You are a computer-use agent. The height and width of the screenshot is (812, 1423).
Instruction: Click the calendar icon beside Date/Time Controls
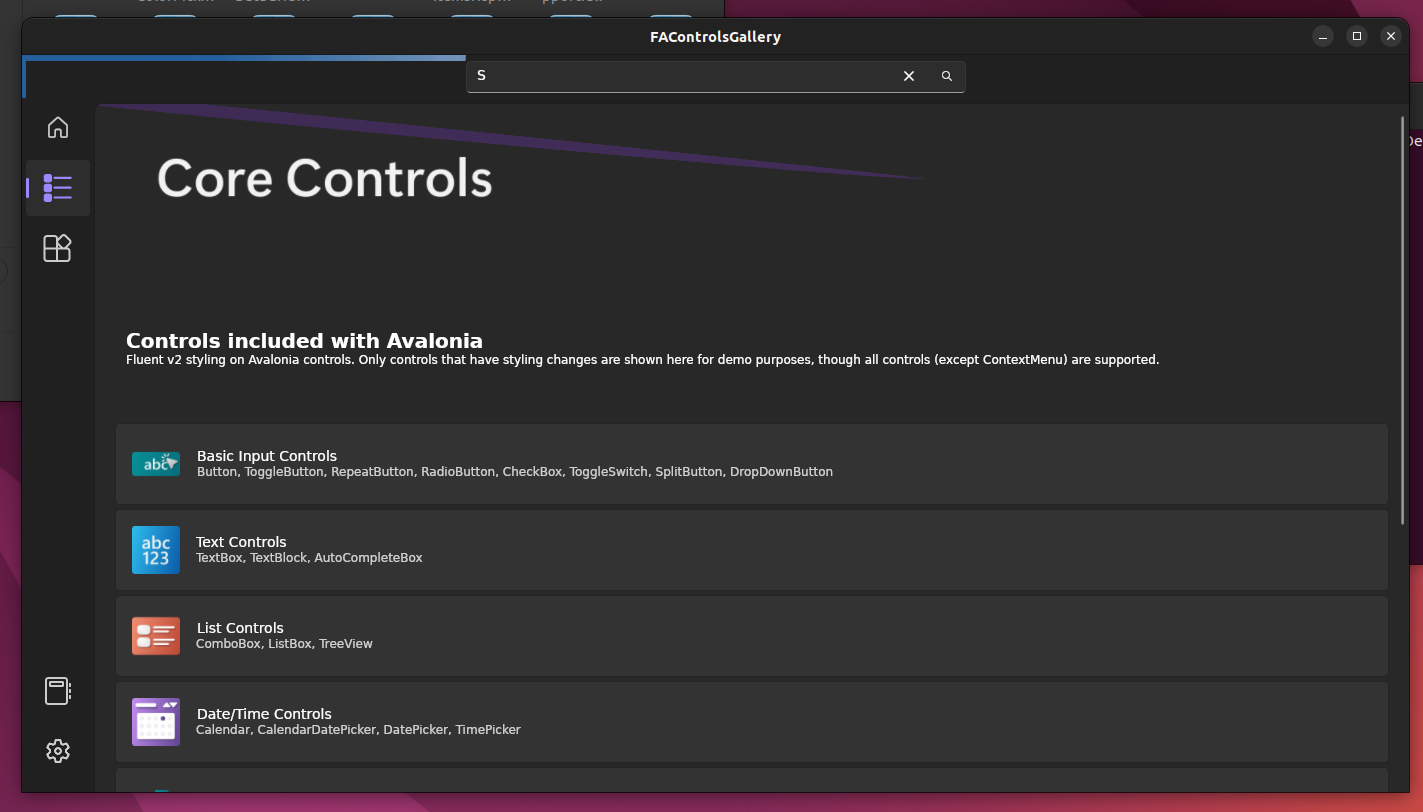155,721
